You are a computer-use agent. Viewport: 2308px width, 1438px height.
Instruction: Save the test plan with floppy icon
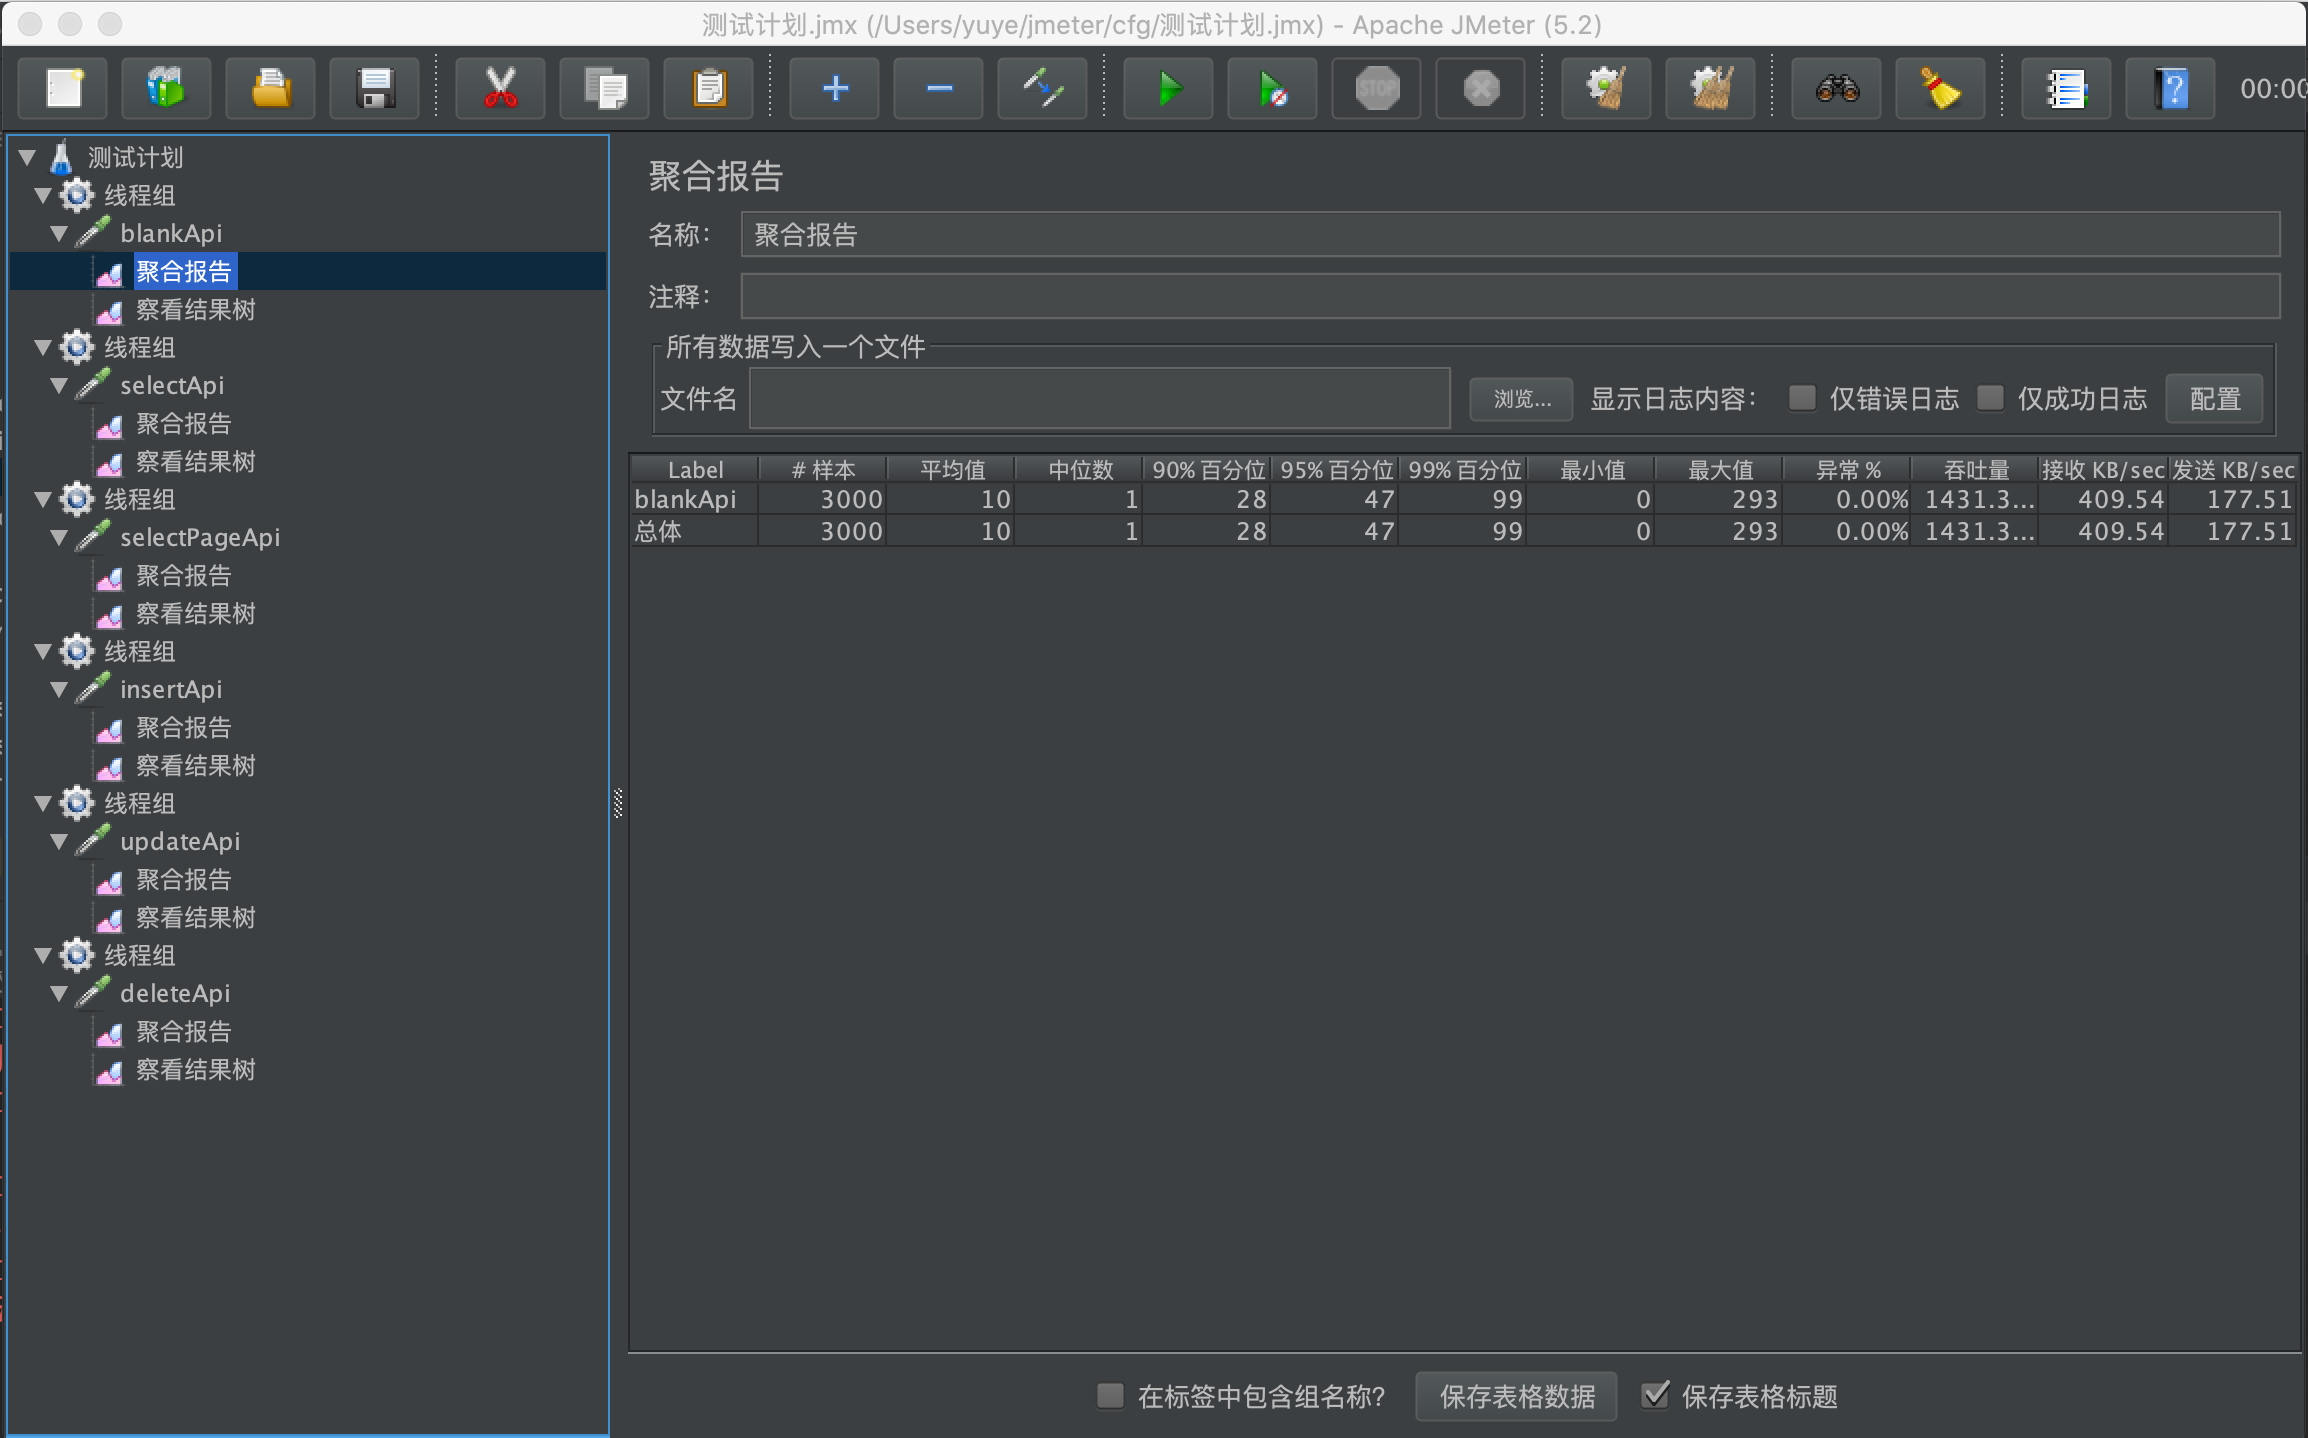click(375, 89)
